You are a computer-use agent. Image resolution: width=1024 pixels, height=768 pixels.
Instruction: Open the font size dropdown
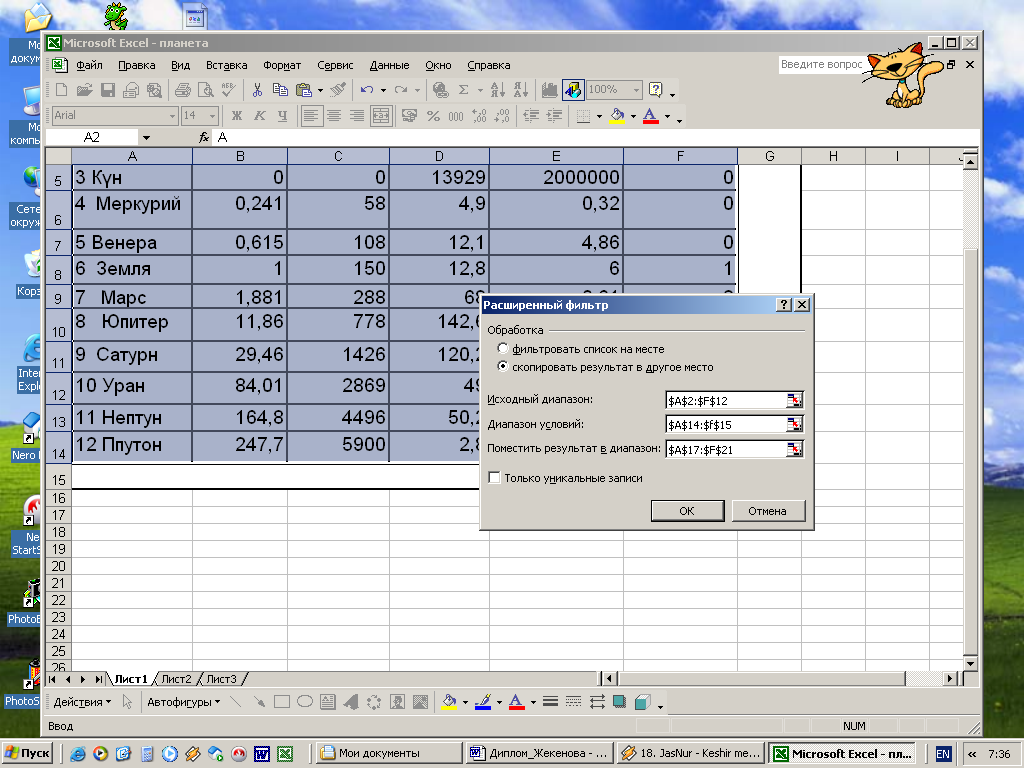click(213, 116)
